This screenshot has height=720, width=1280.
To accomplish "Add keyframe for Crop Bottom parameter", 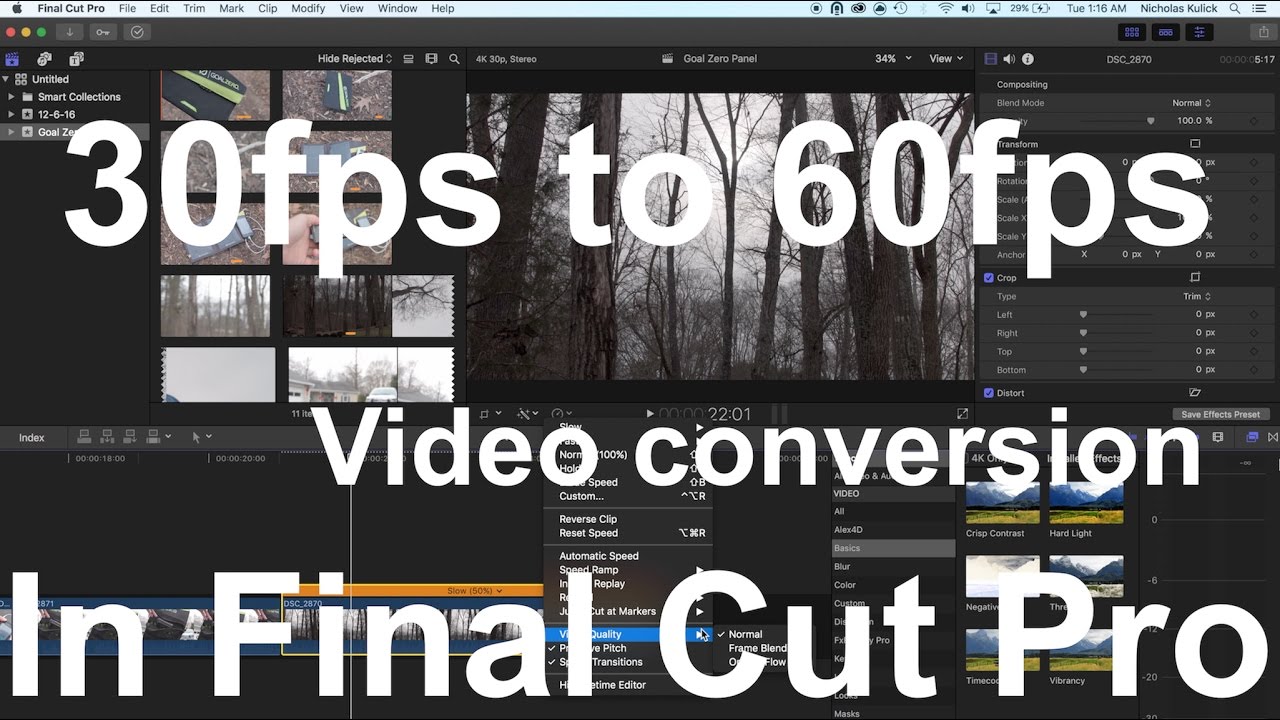I will pos(1254,370).
